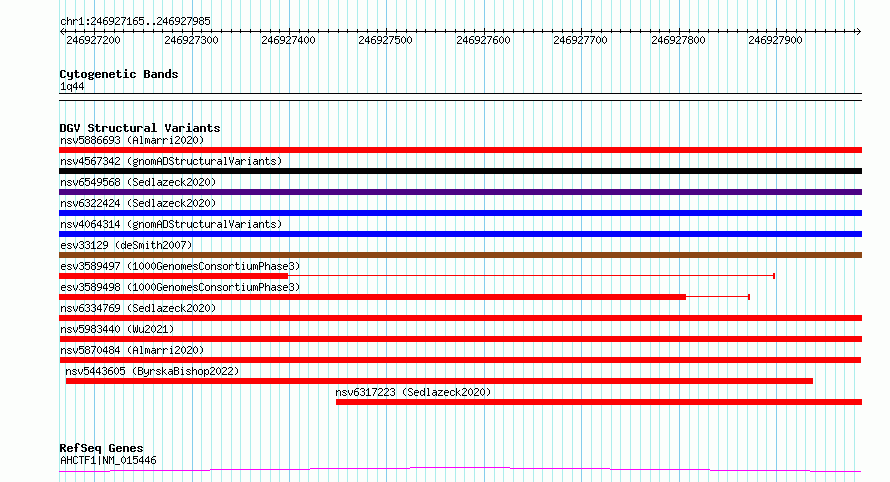Click the black bar for nsv4567342
Image resolution: width=890 pixels, height=482 pixels.
460,171
